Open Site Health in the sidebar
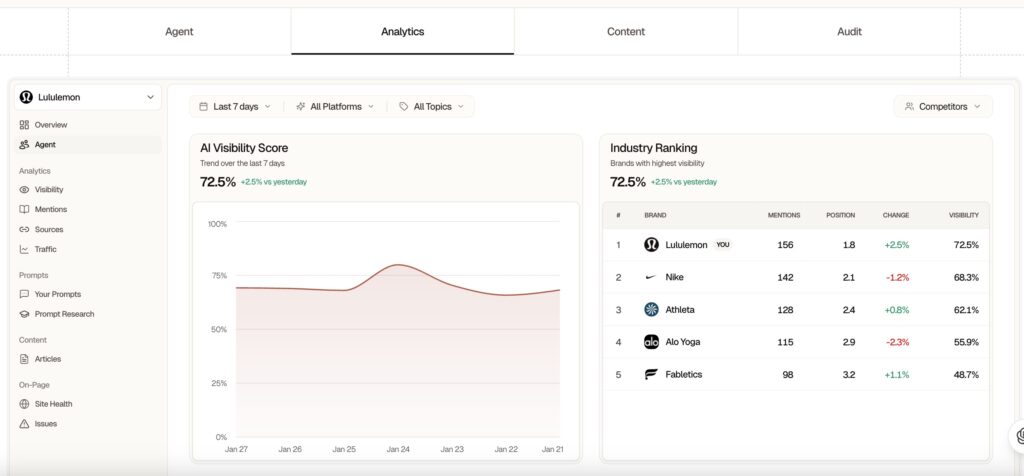The height and width of the screenshot is (476, 1024). (88, 404)
